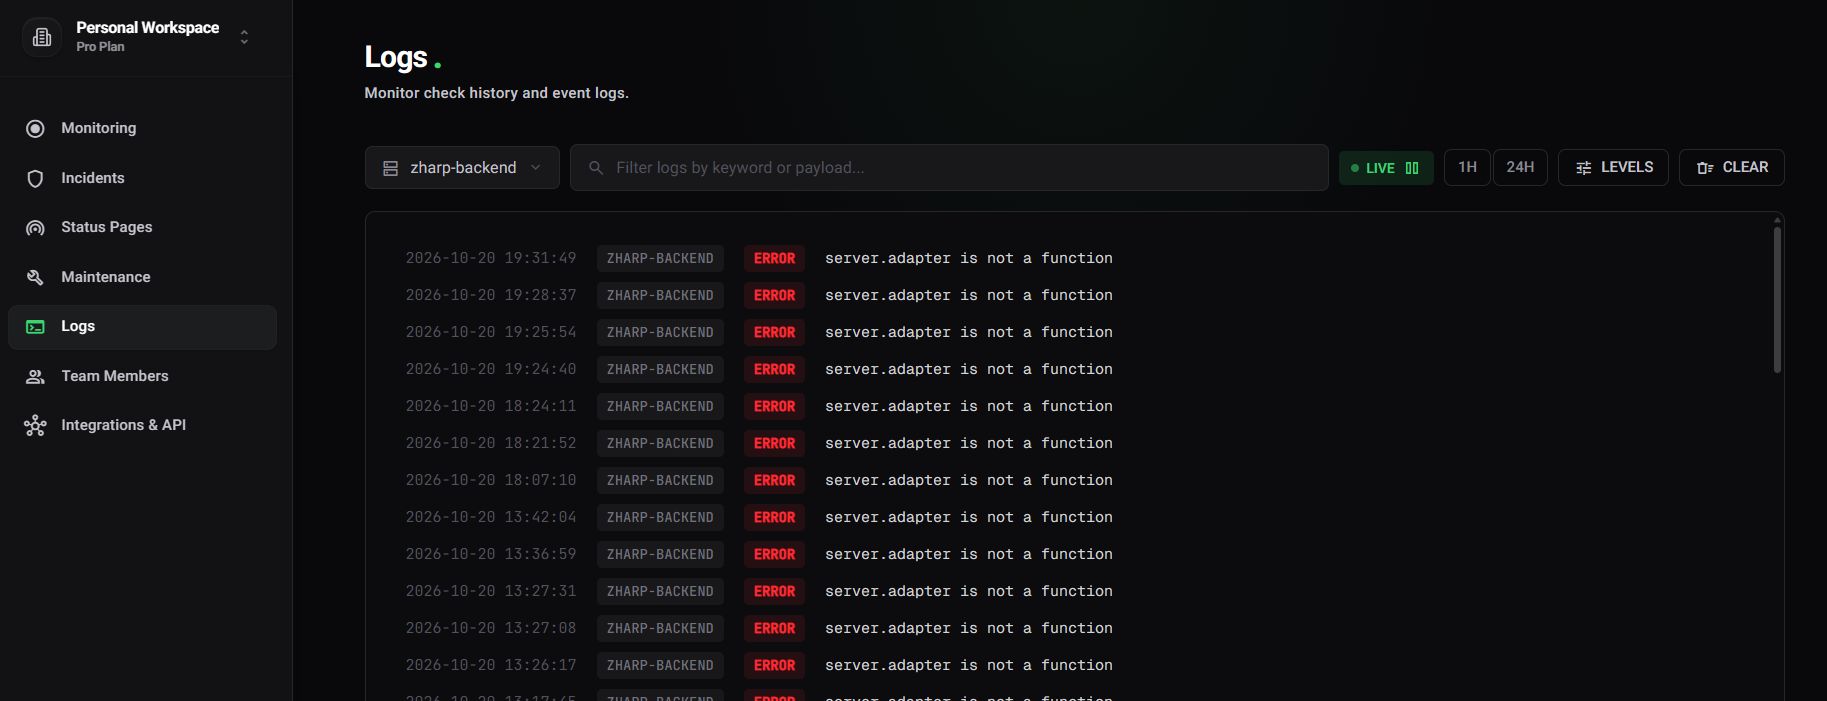Screen dimensions: 1827x701
Task: Clear the logs with CLEAR button
Action: [1732, 167]
